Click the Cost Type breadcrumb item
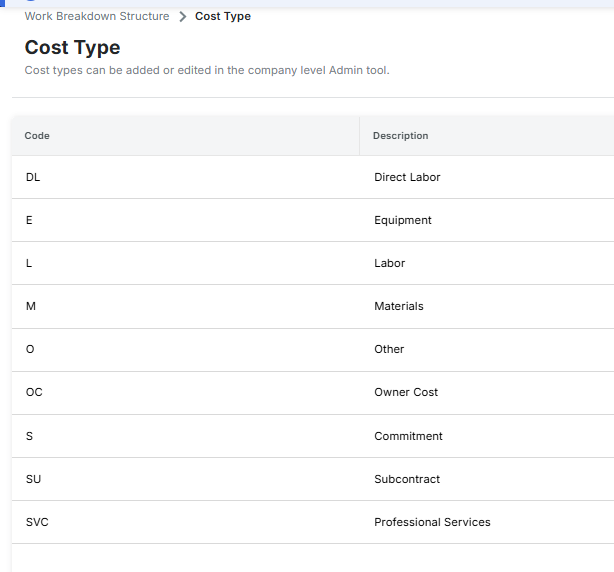The height and width of the screenshot is (572, 614). coord(223,16)
